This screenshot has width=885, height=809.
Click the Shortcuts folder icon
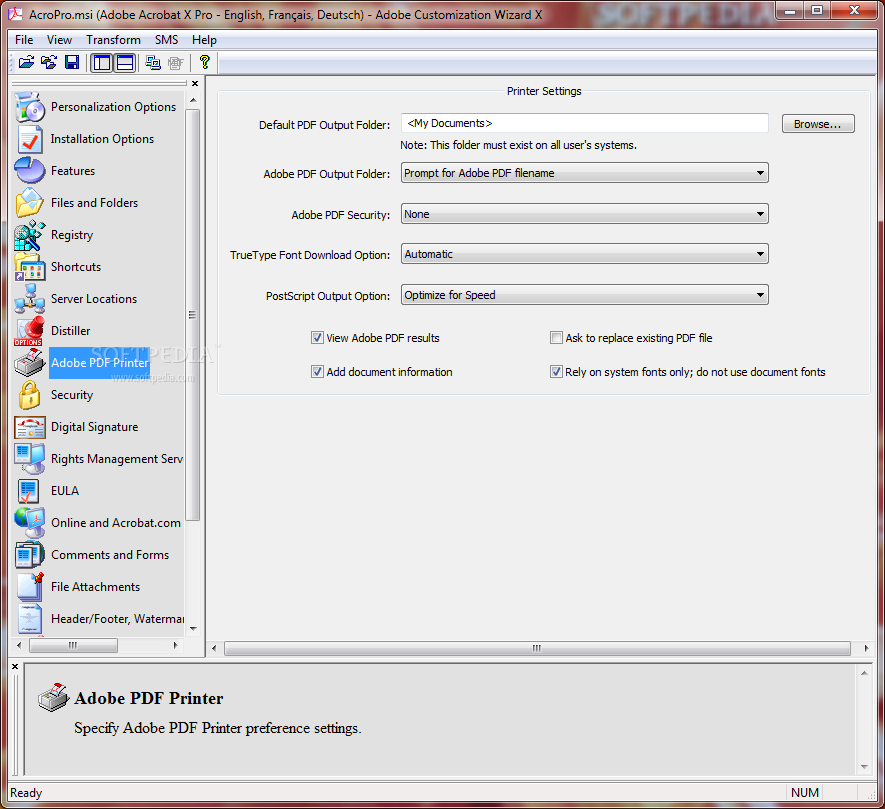click(29, 266)
